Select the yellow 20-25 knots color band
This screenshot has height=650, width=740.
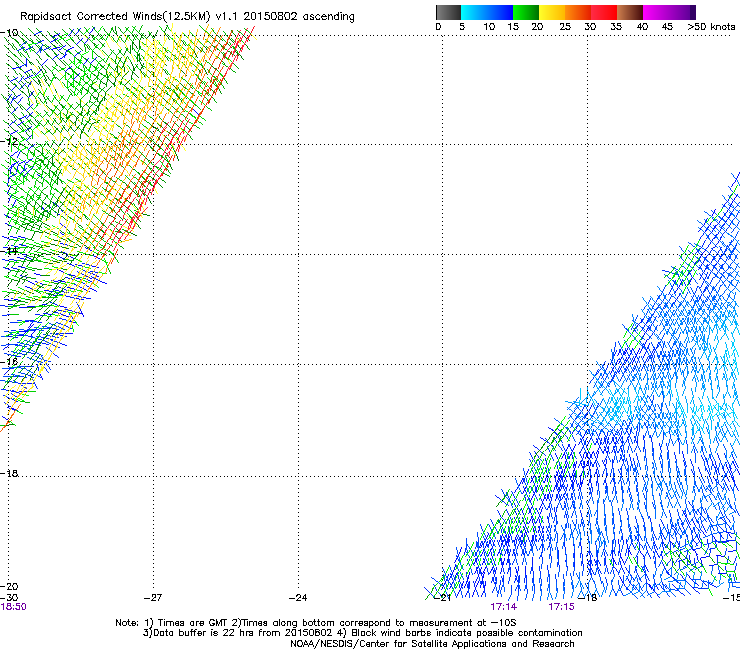point(552,12)
